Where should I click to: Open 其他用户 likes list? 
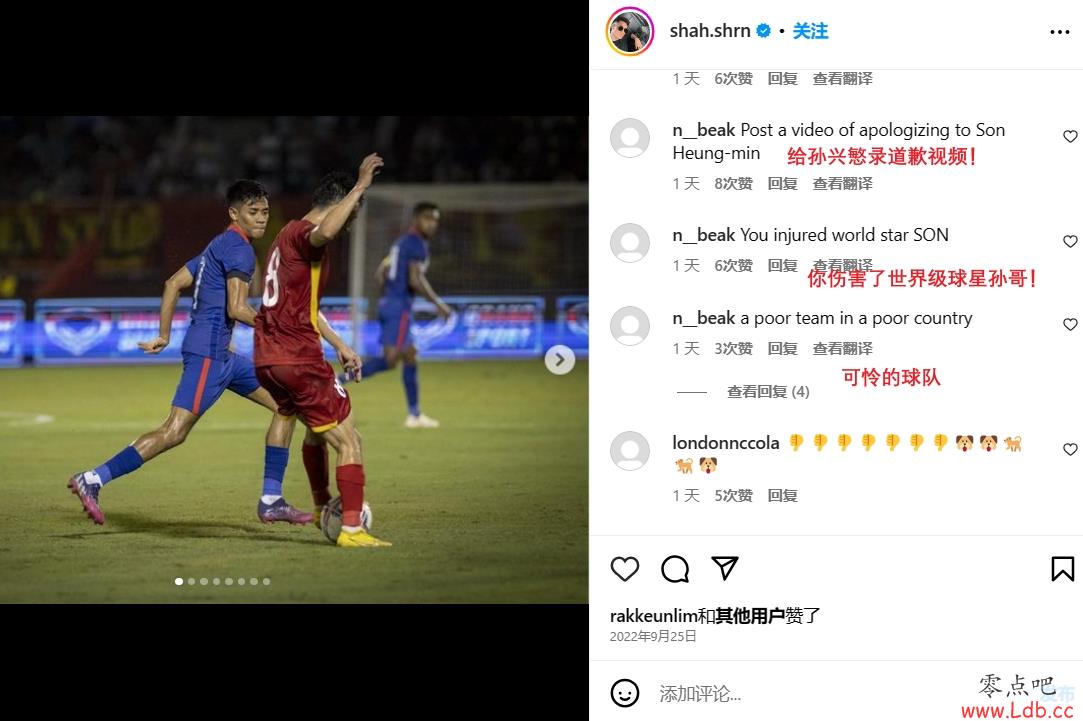point(749,615)
